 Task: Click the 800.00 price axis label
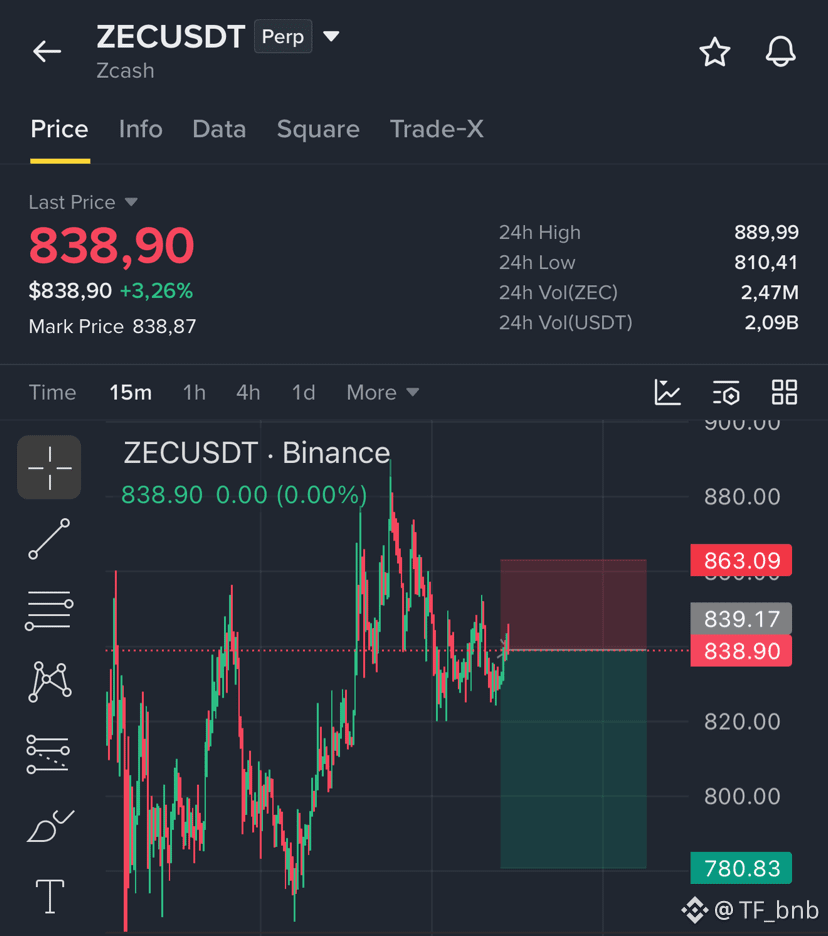pyautogui.click(x=742, y=796)
